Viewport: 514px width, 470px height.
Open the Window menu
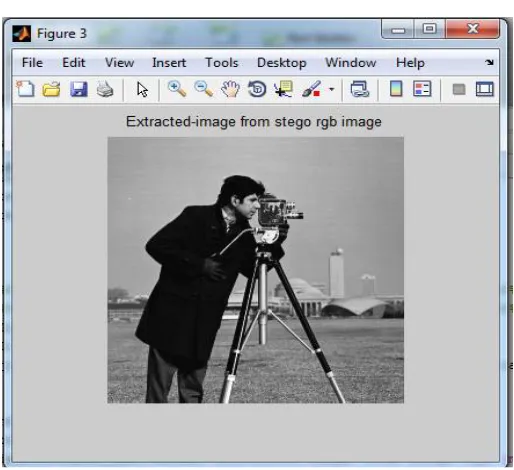click(x=351, y=63)
